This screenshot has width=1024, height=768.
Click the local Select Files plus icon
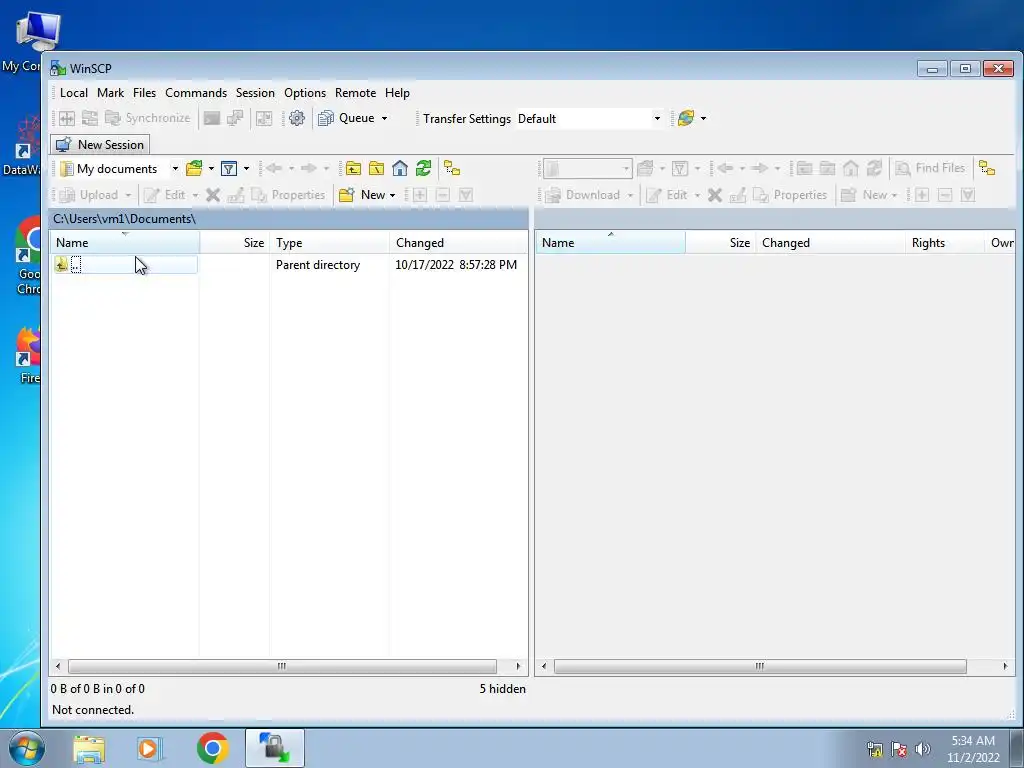[419, 195]
